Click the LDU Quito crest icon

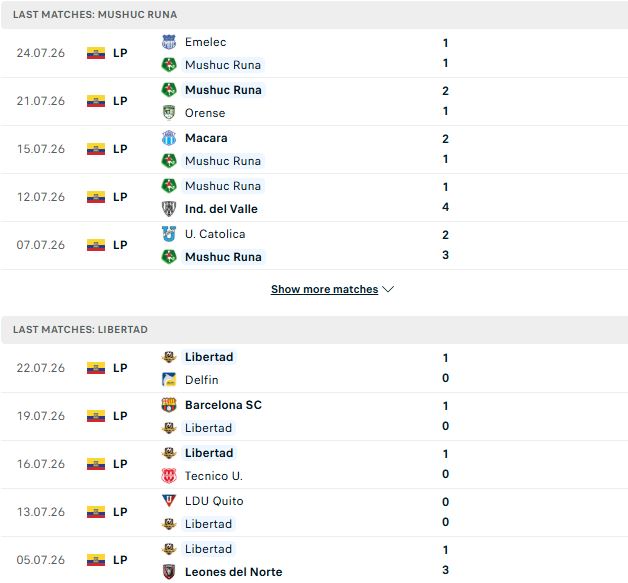coord(169,501)
